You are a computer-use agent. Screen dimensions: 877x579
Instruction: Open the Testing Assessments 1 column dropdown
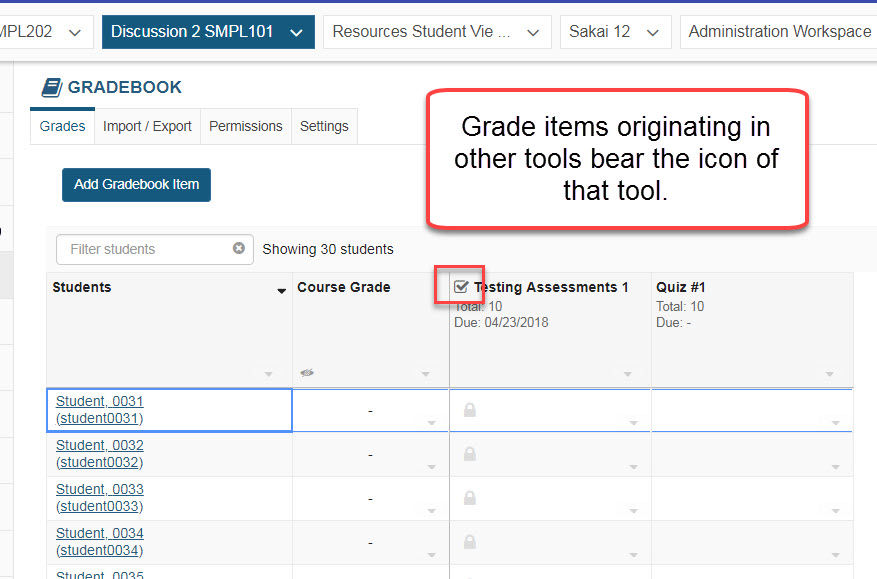[627, 372]
